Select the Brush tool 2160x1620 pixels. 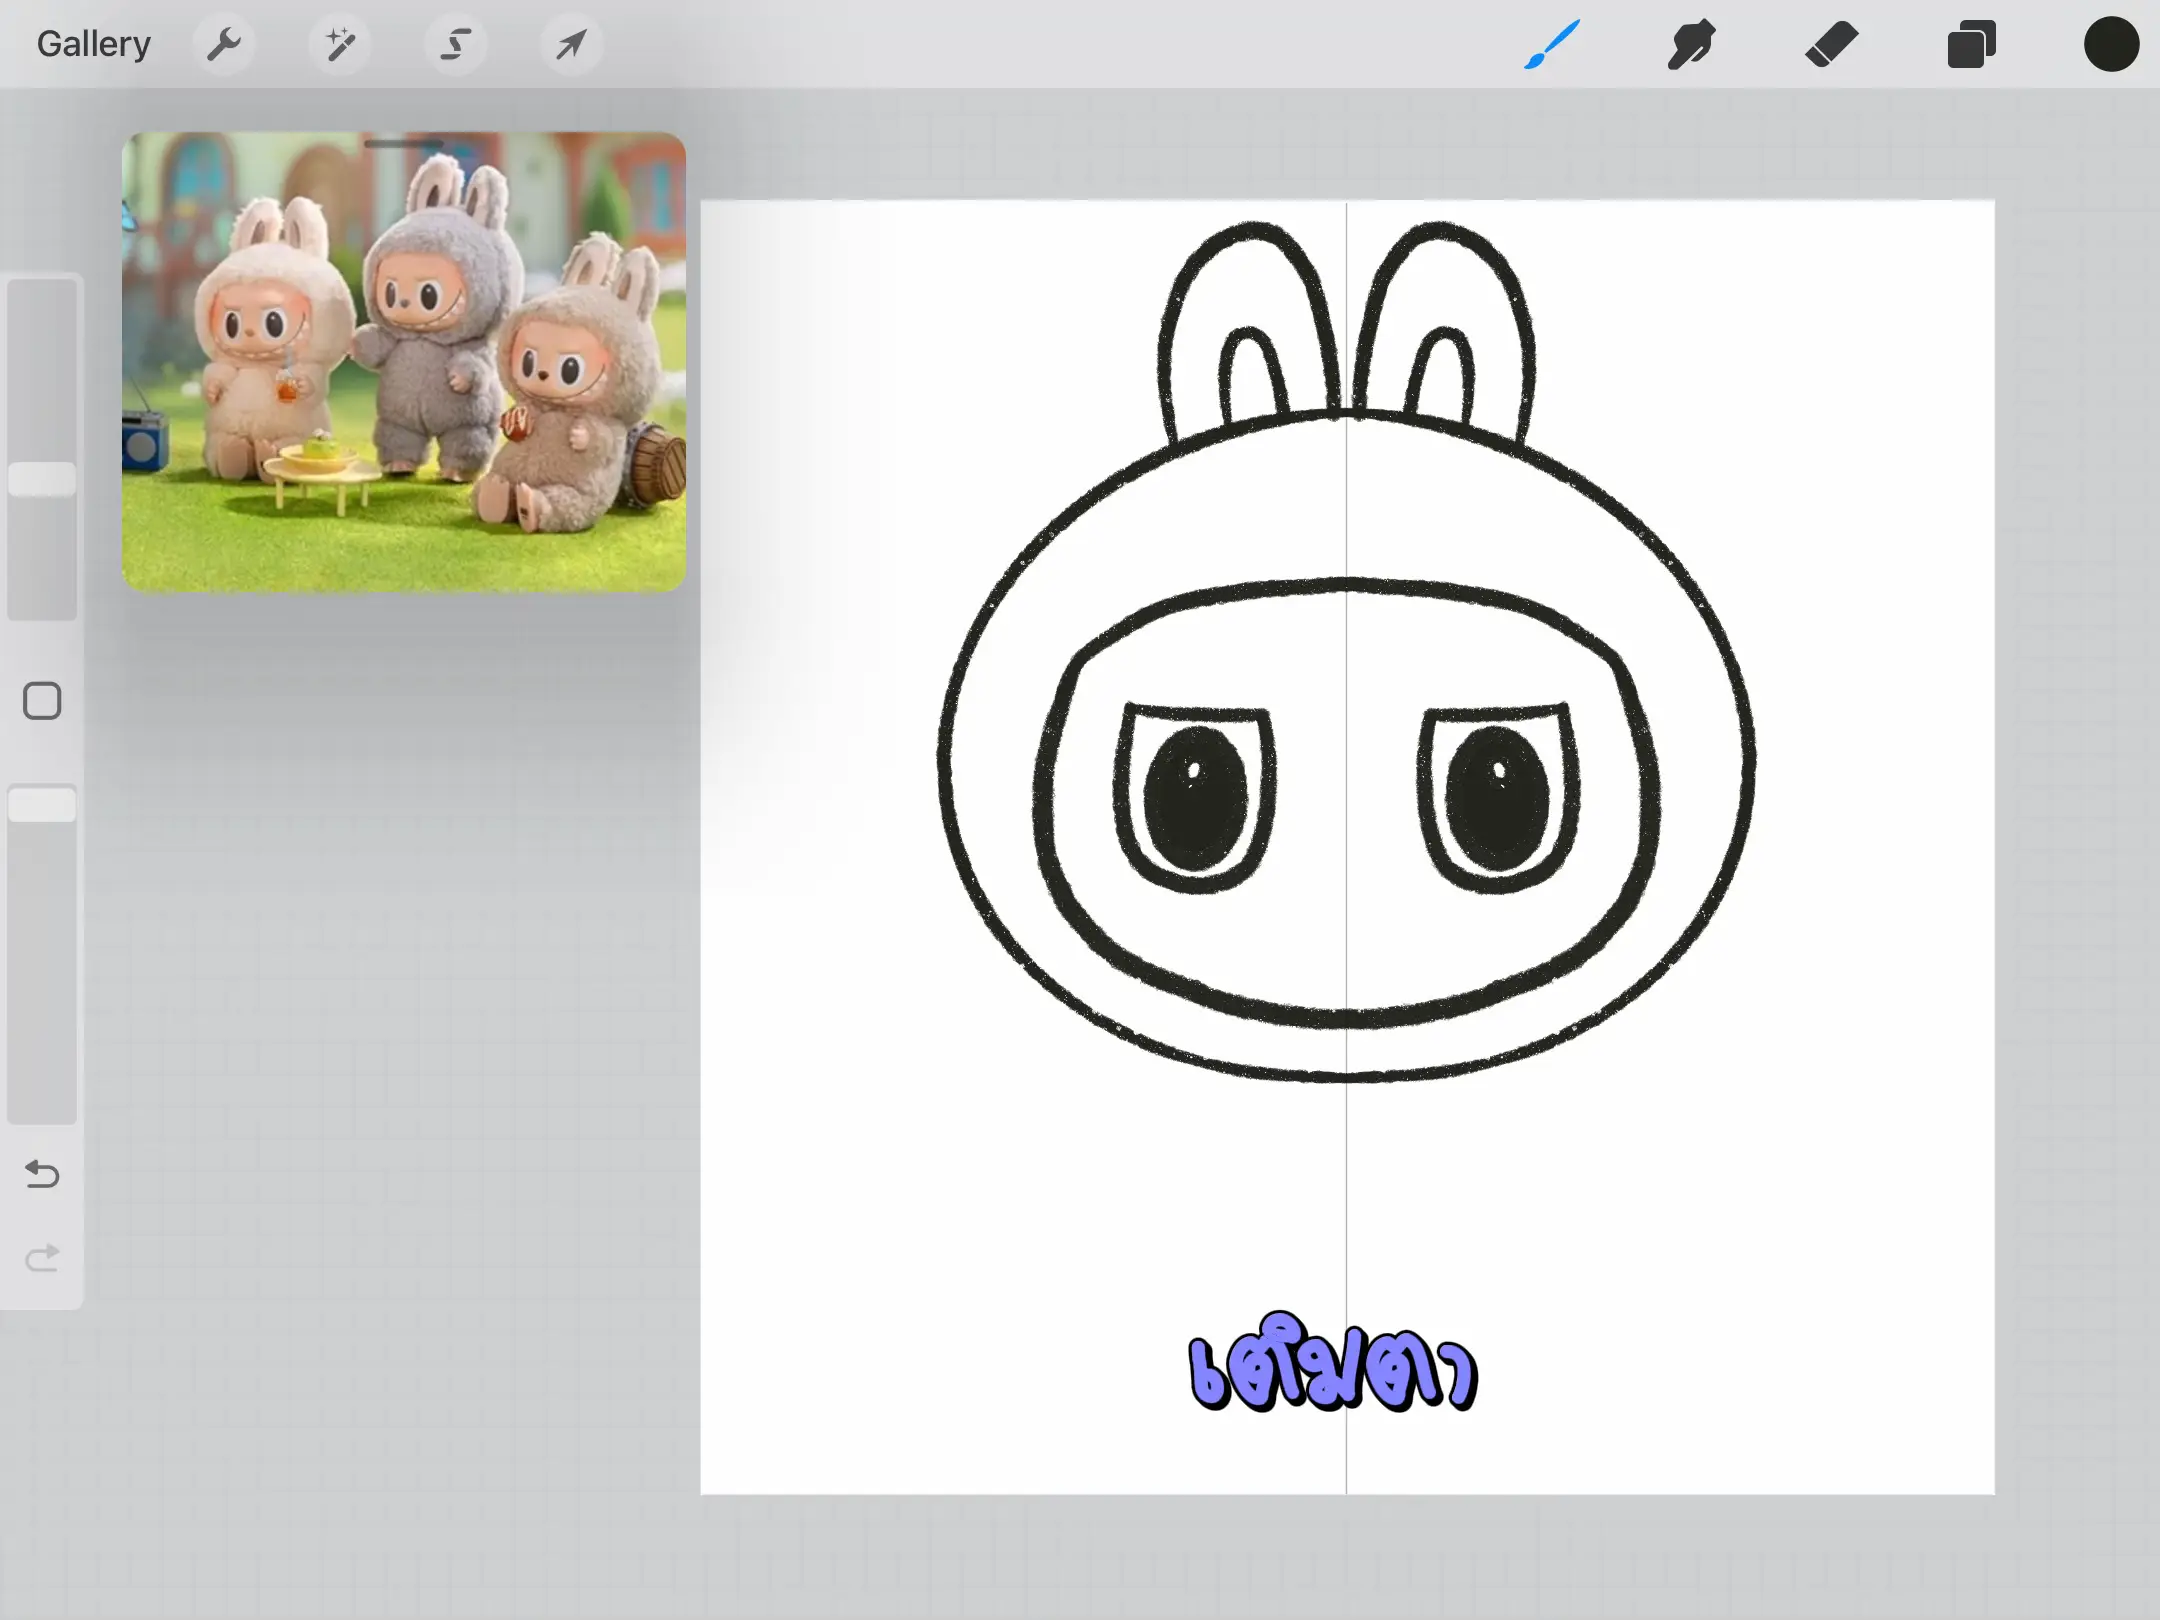1551,44
